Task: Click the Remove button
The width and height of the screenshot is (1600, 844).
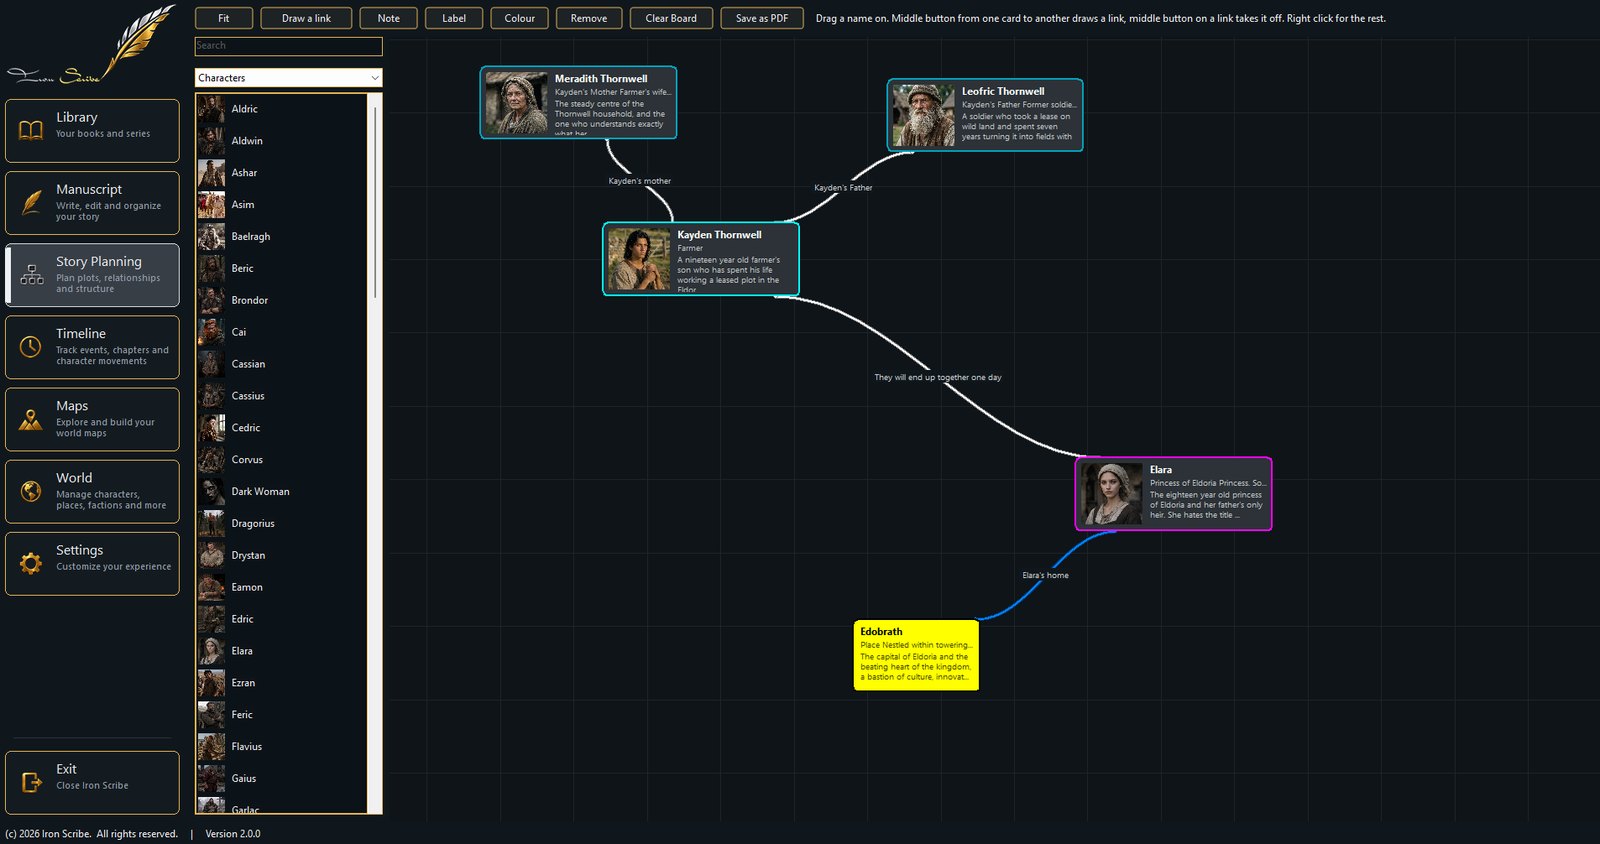Action: point(589,18)
